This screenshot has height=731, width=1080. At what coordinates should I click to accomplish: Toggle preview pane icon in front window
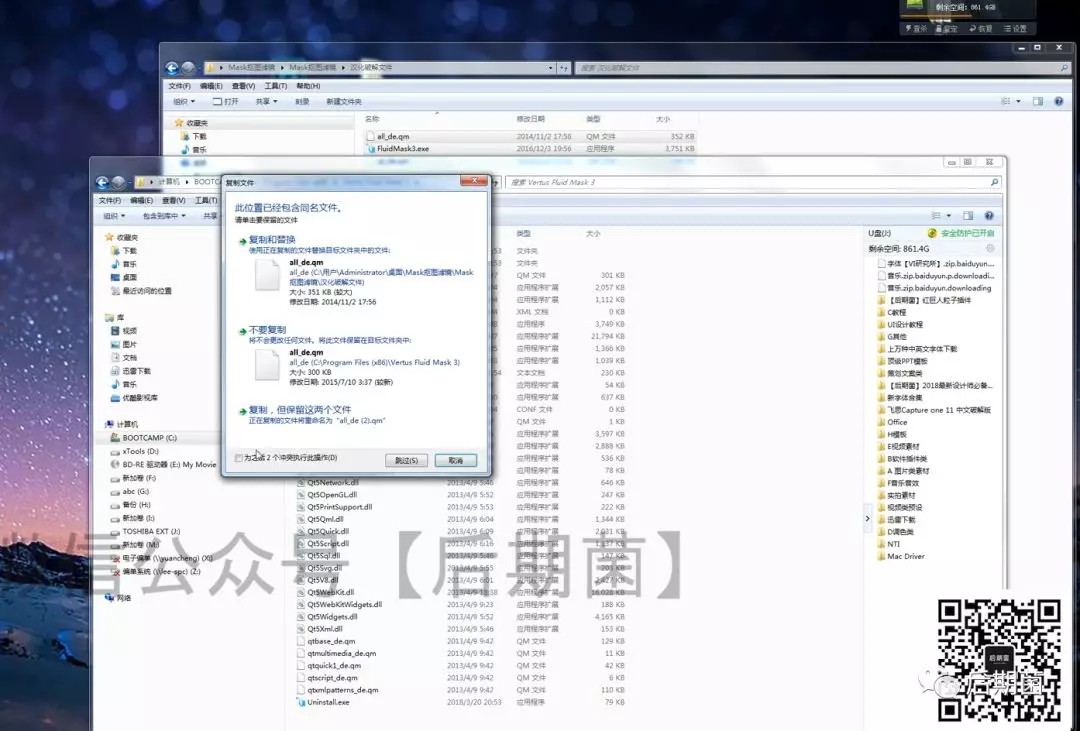click(968, 216)
